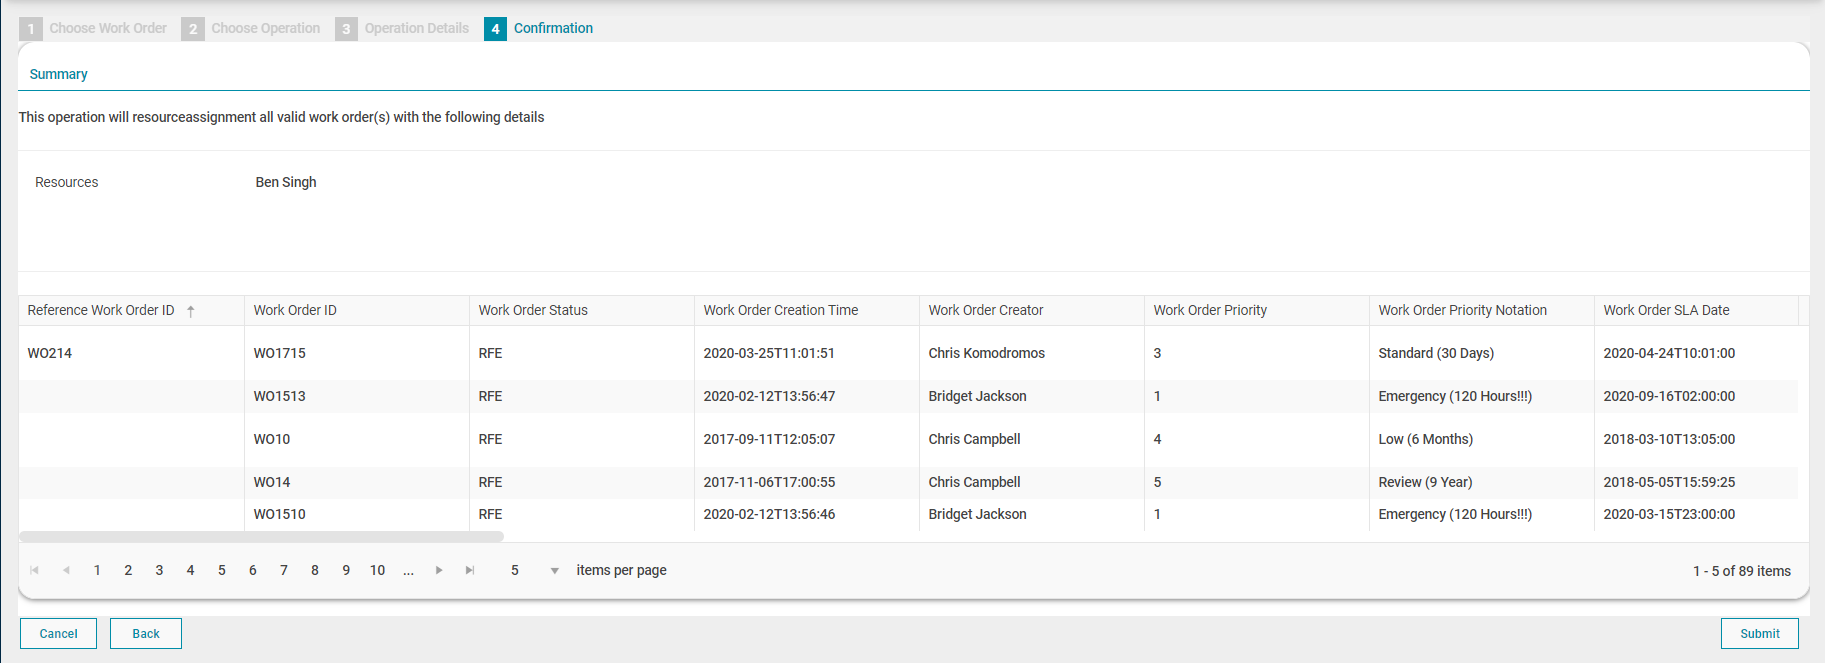Go to page 9
The image size is (1825, 663).
tap(346, 570)
